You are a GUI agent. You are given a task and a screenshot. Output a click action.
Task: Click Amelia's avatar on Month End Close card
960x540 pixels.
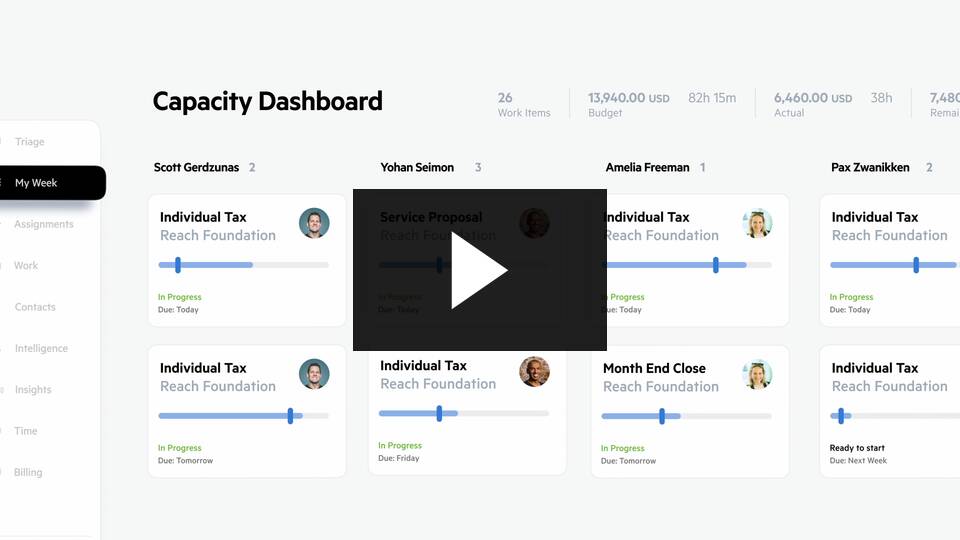[757, 374]
